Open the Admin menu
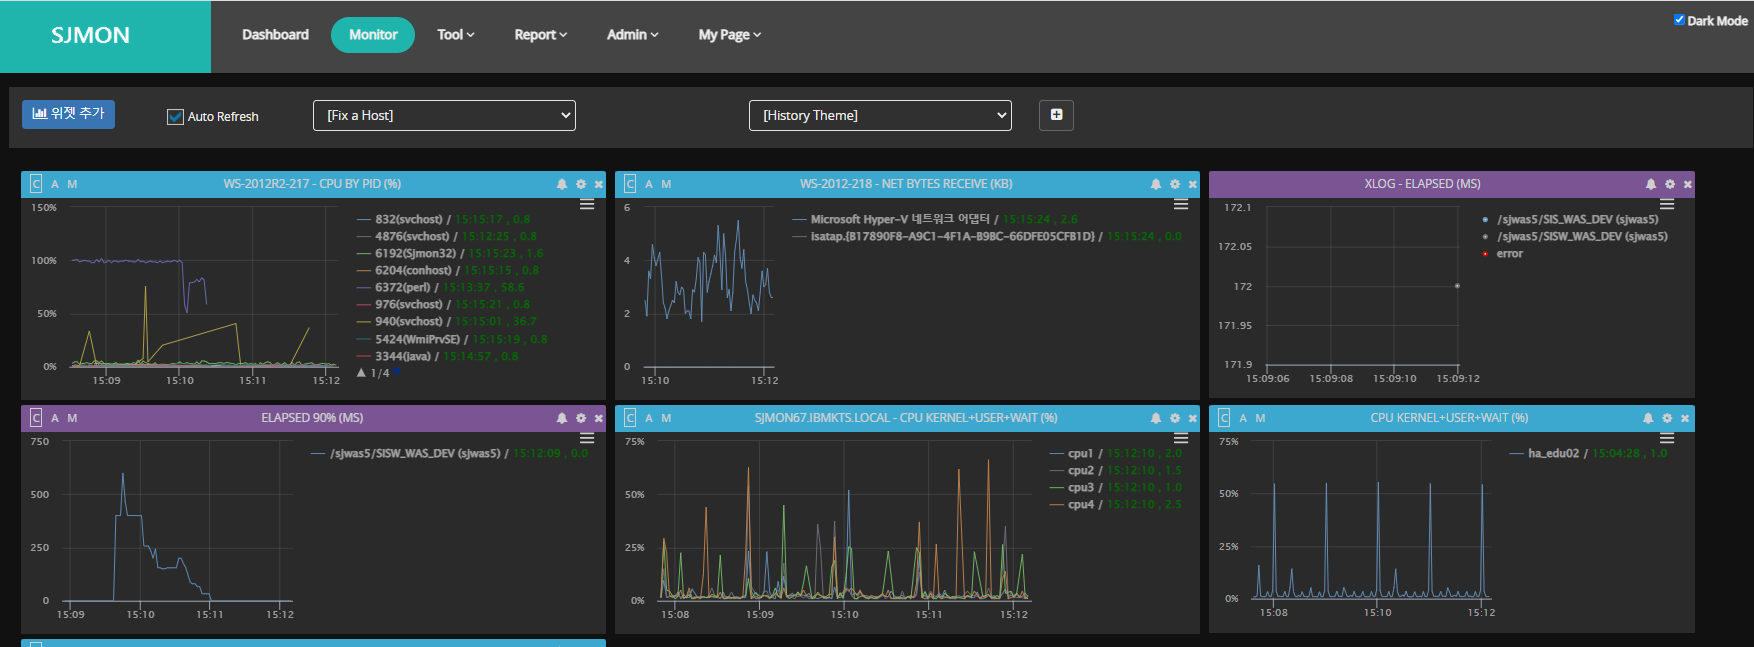 click(x=632, y=35)
